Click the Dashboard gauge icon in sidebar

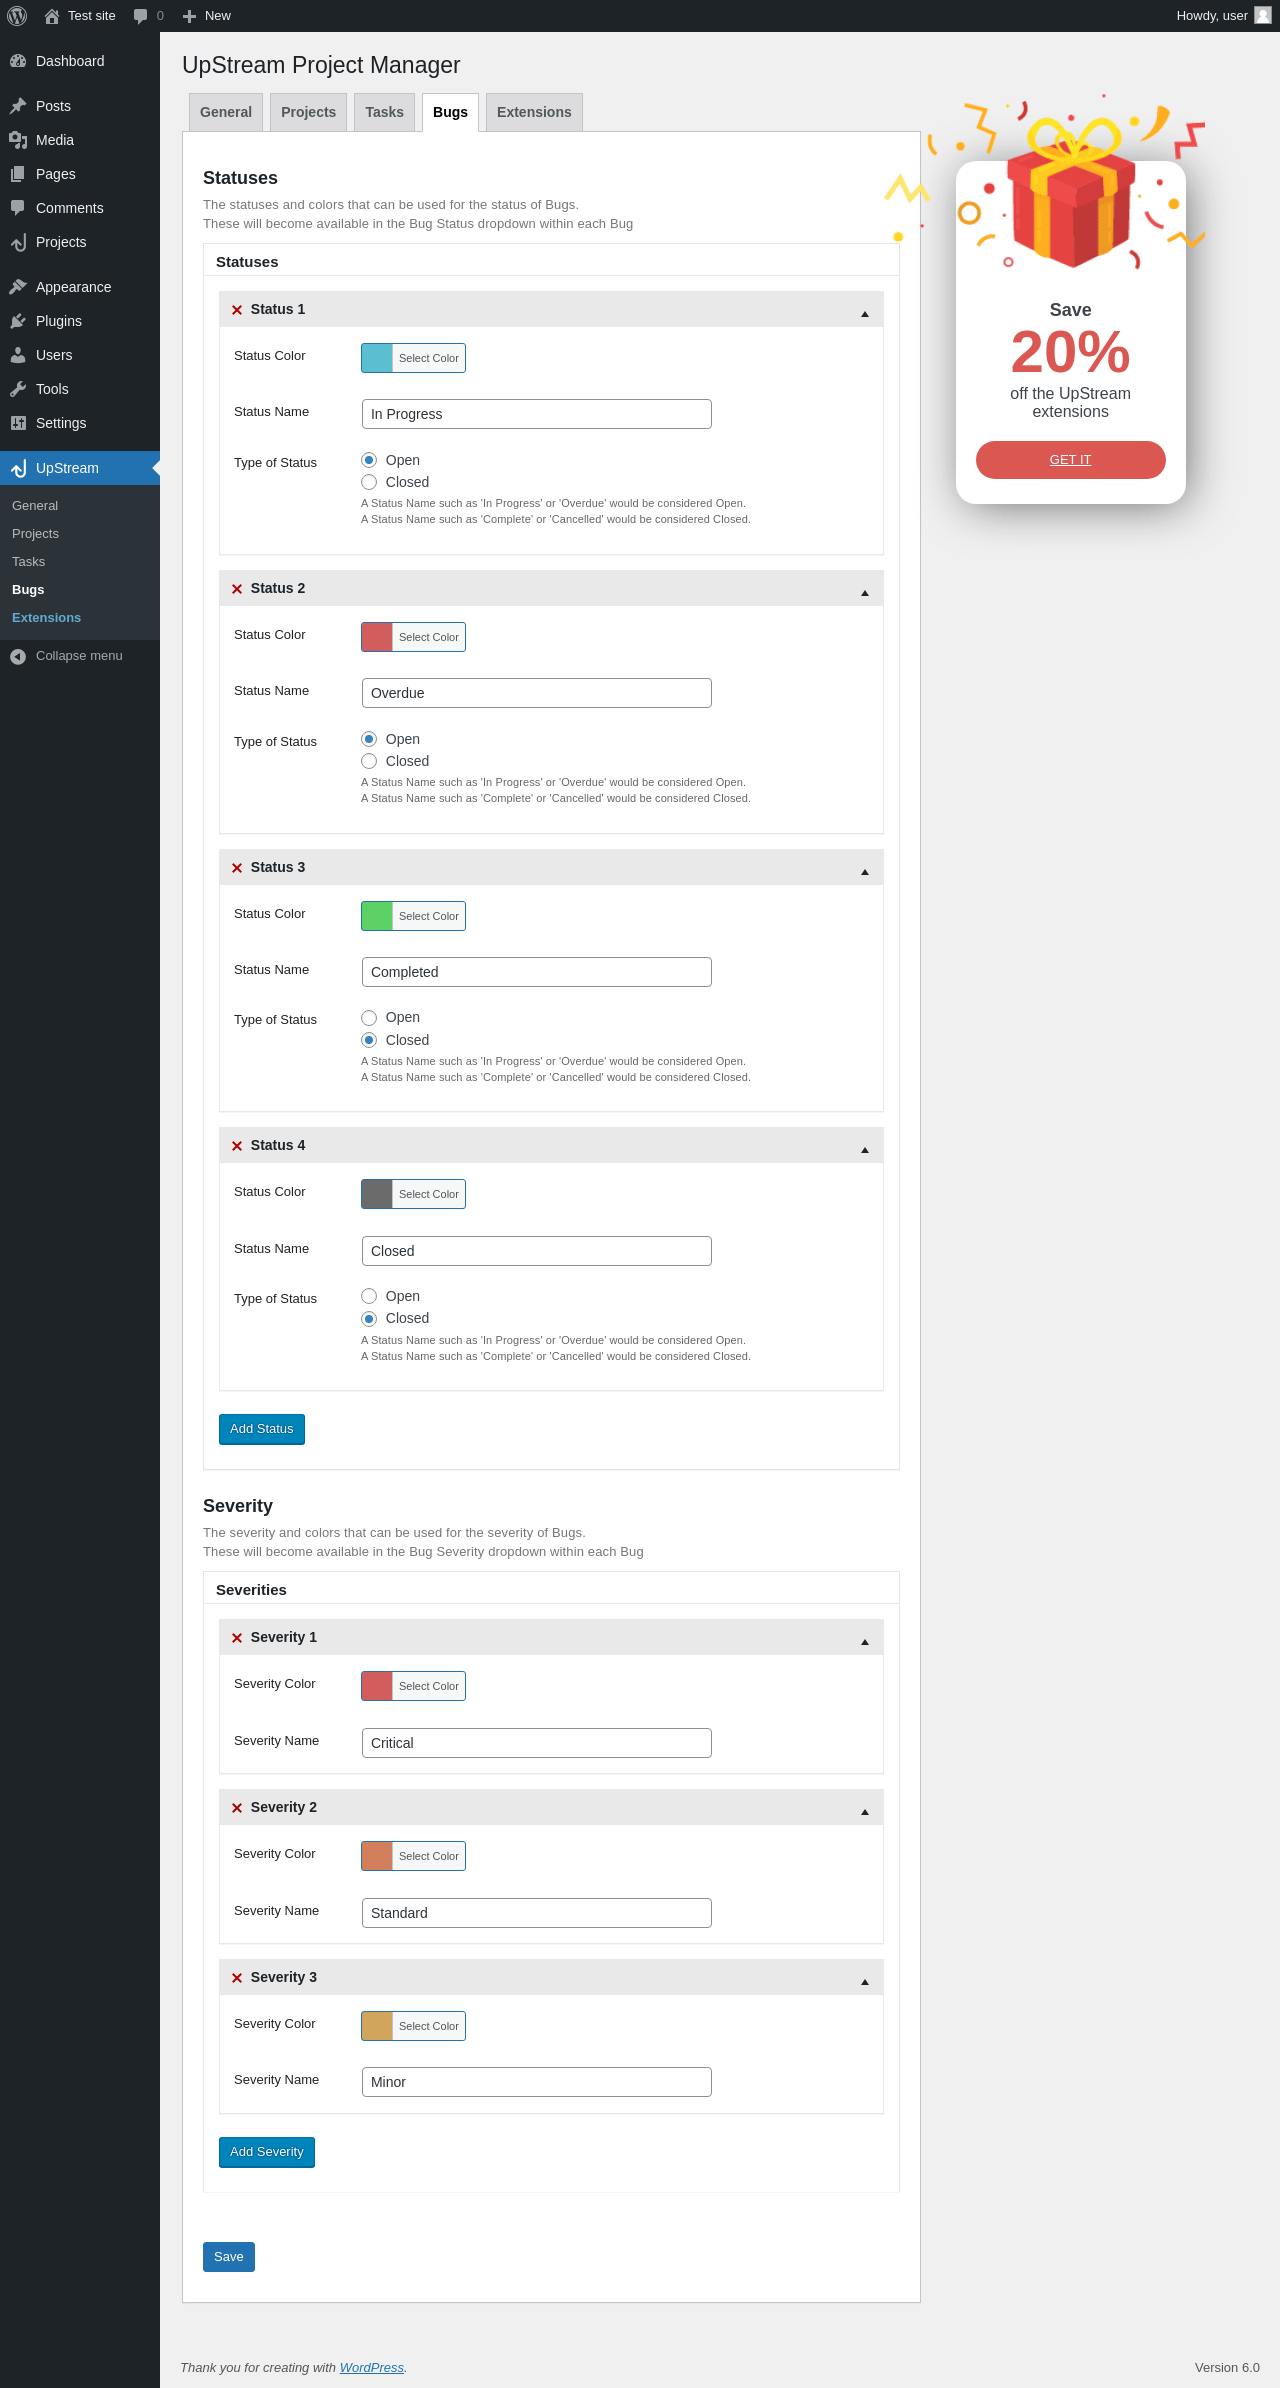pos(18,61)
